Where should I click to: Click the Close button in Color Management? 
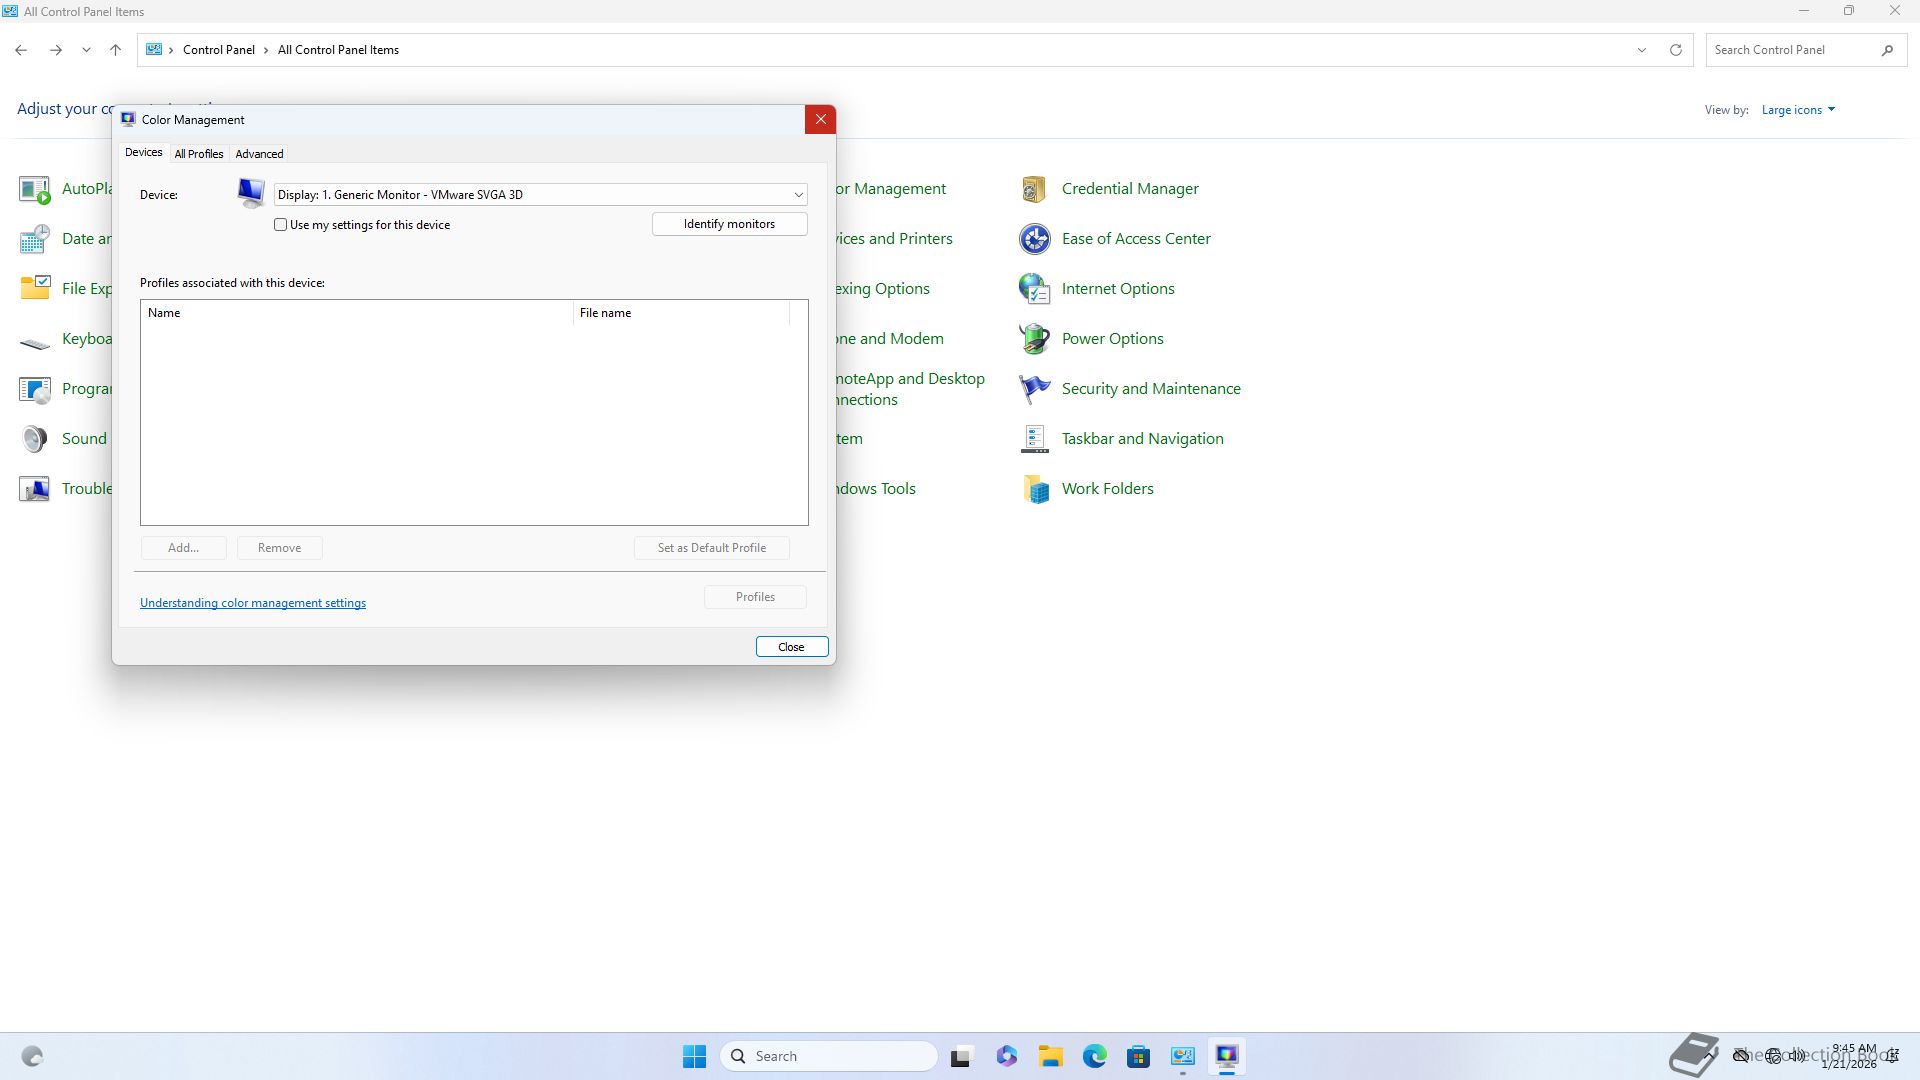click(x=791, y=647)
